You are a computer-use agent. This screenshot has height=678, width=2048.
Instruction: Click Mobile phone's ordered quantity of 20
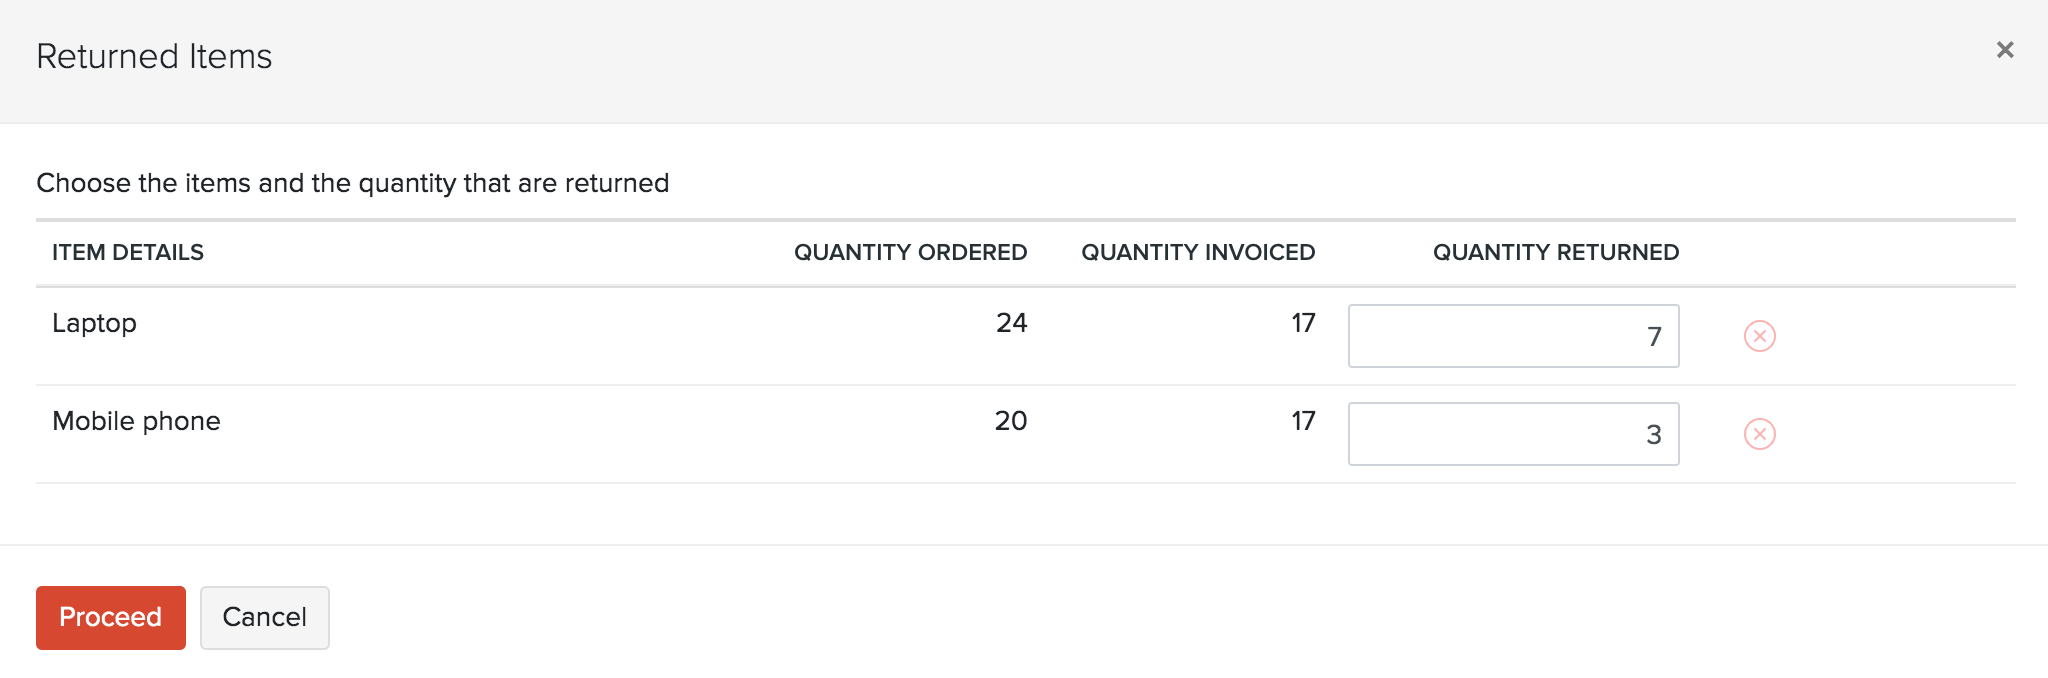pos(1010,421)
